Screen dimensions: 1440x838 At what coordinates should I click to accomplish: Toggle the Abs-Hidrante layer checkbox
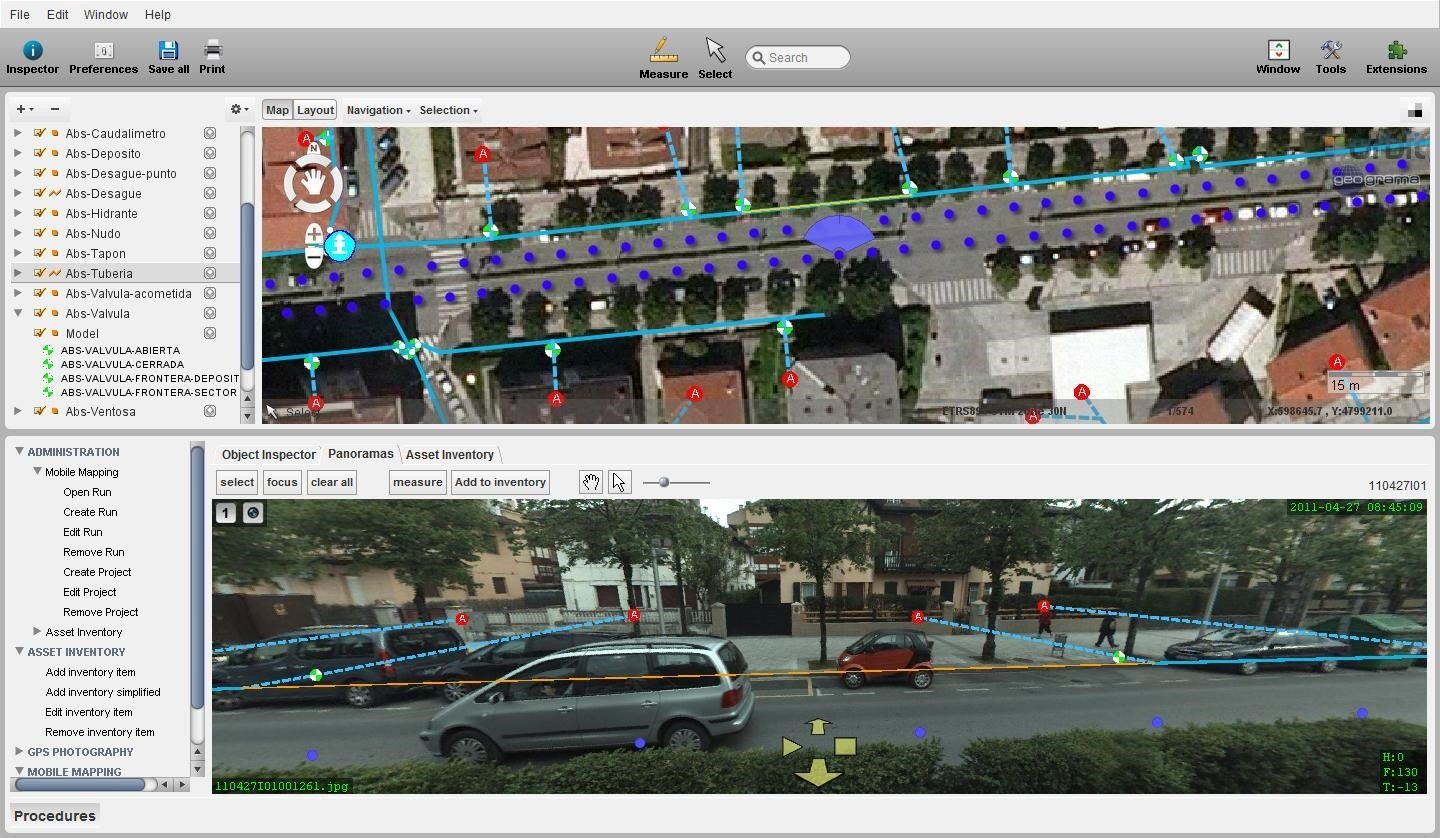[x=39, y=213]
